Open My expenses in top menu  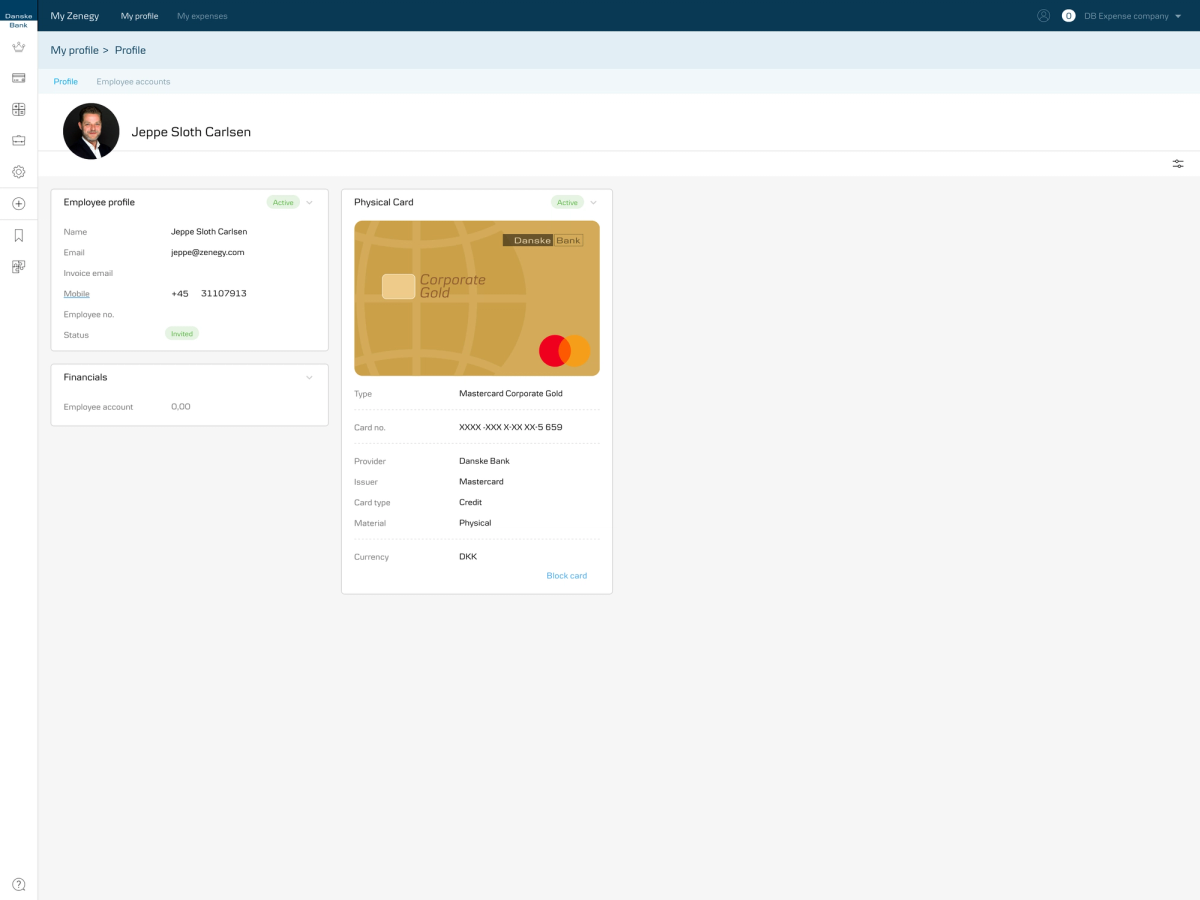pos(202,16)
